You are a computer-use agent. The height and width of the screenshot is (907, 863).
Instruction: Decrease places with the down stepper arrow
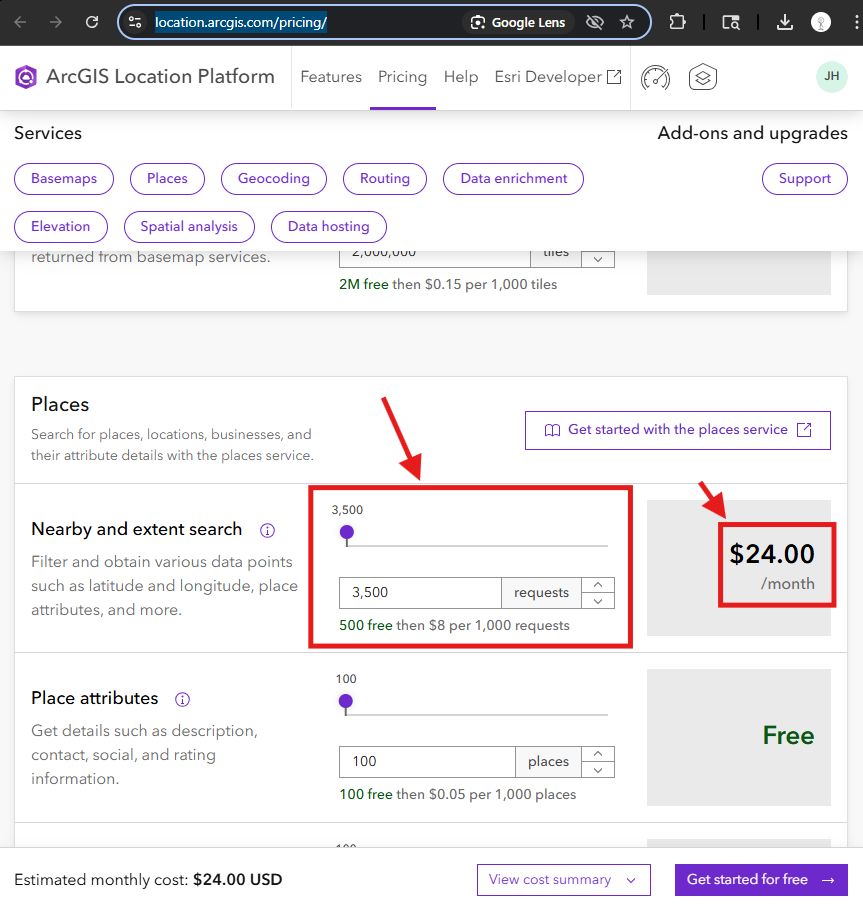point(598,770)
